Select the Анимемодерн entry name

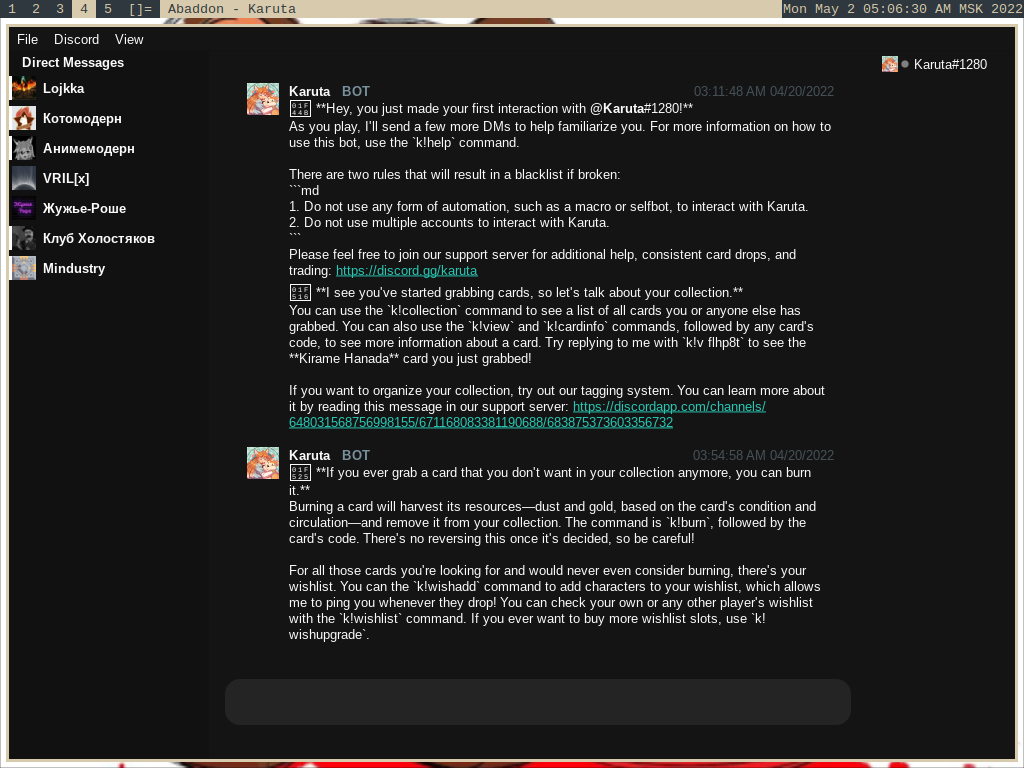(x=89, y=149)
